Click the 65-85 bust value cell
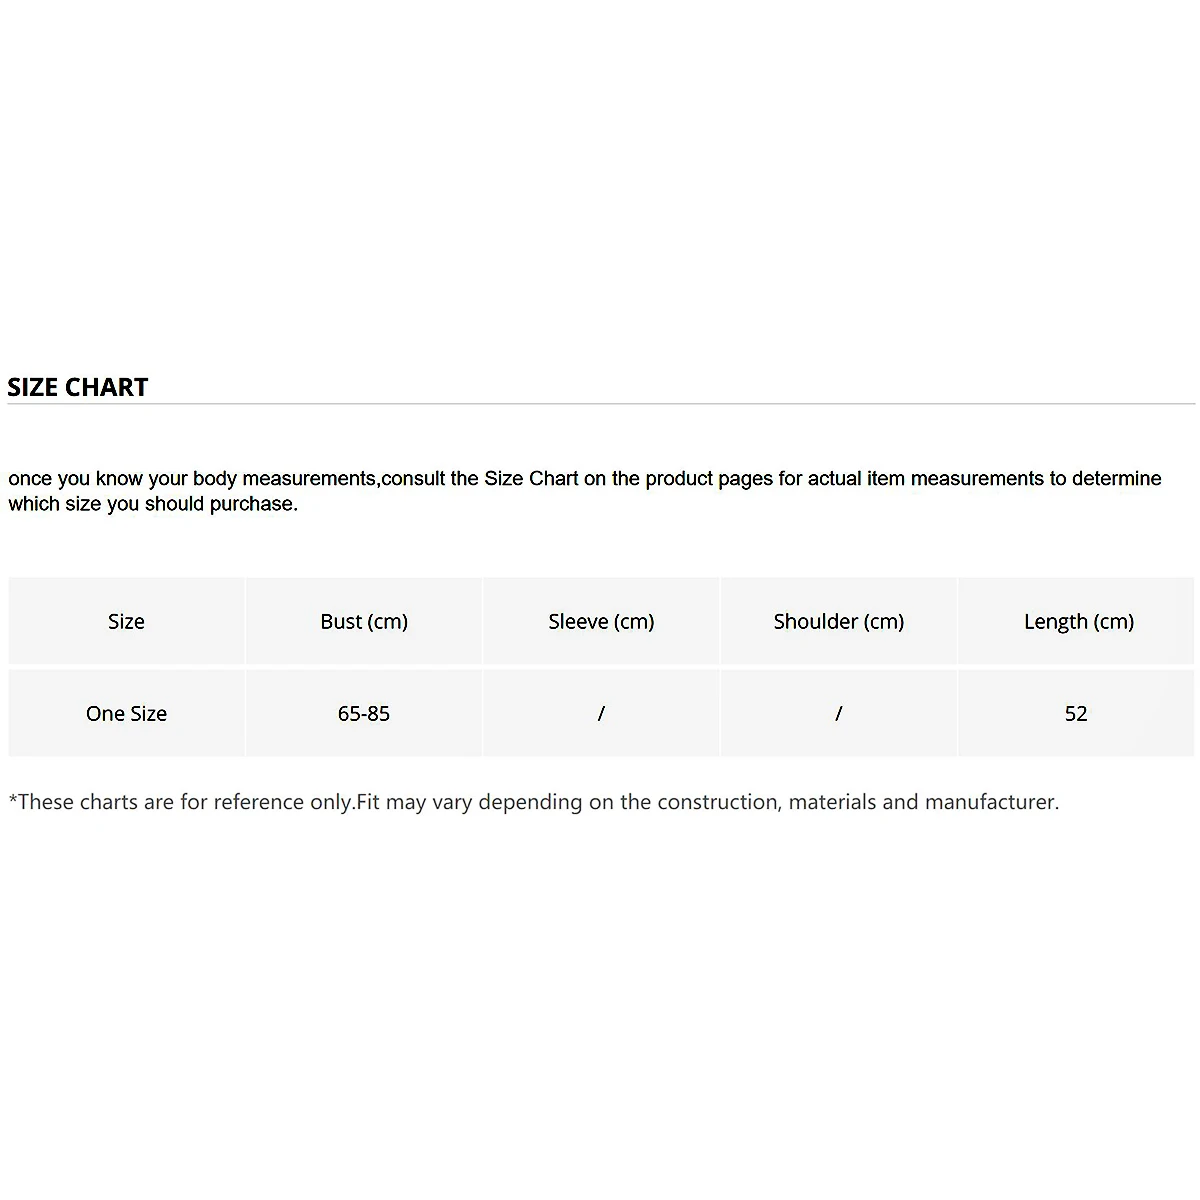The width and height of the screenshot is (1200, 1200). (x=364, y=713)
